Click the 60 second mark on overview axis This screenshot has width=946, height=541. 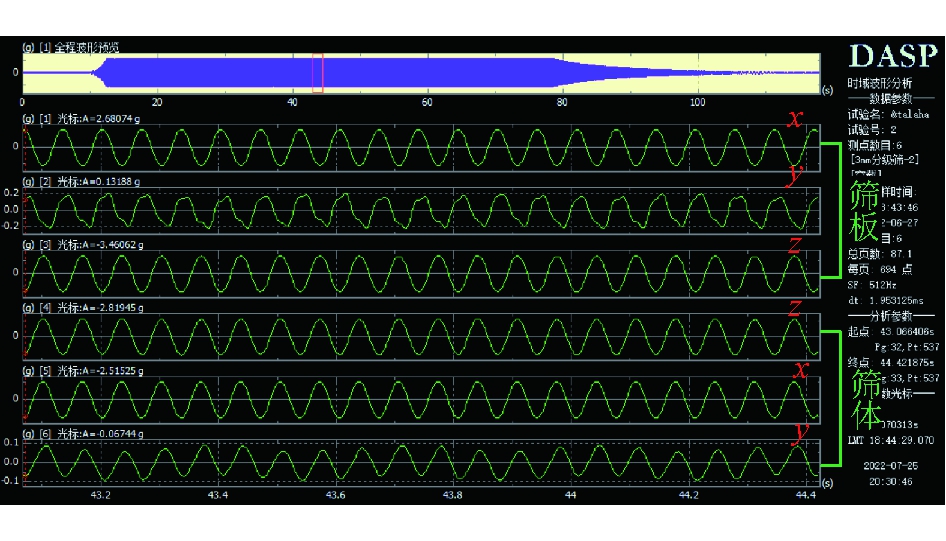tap(427, 102)
